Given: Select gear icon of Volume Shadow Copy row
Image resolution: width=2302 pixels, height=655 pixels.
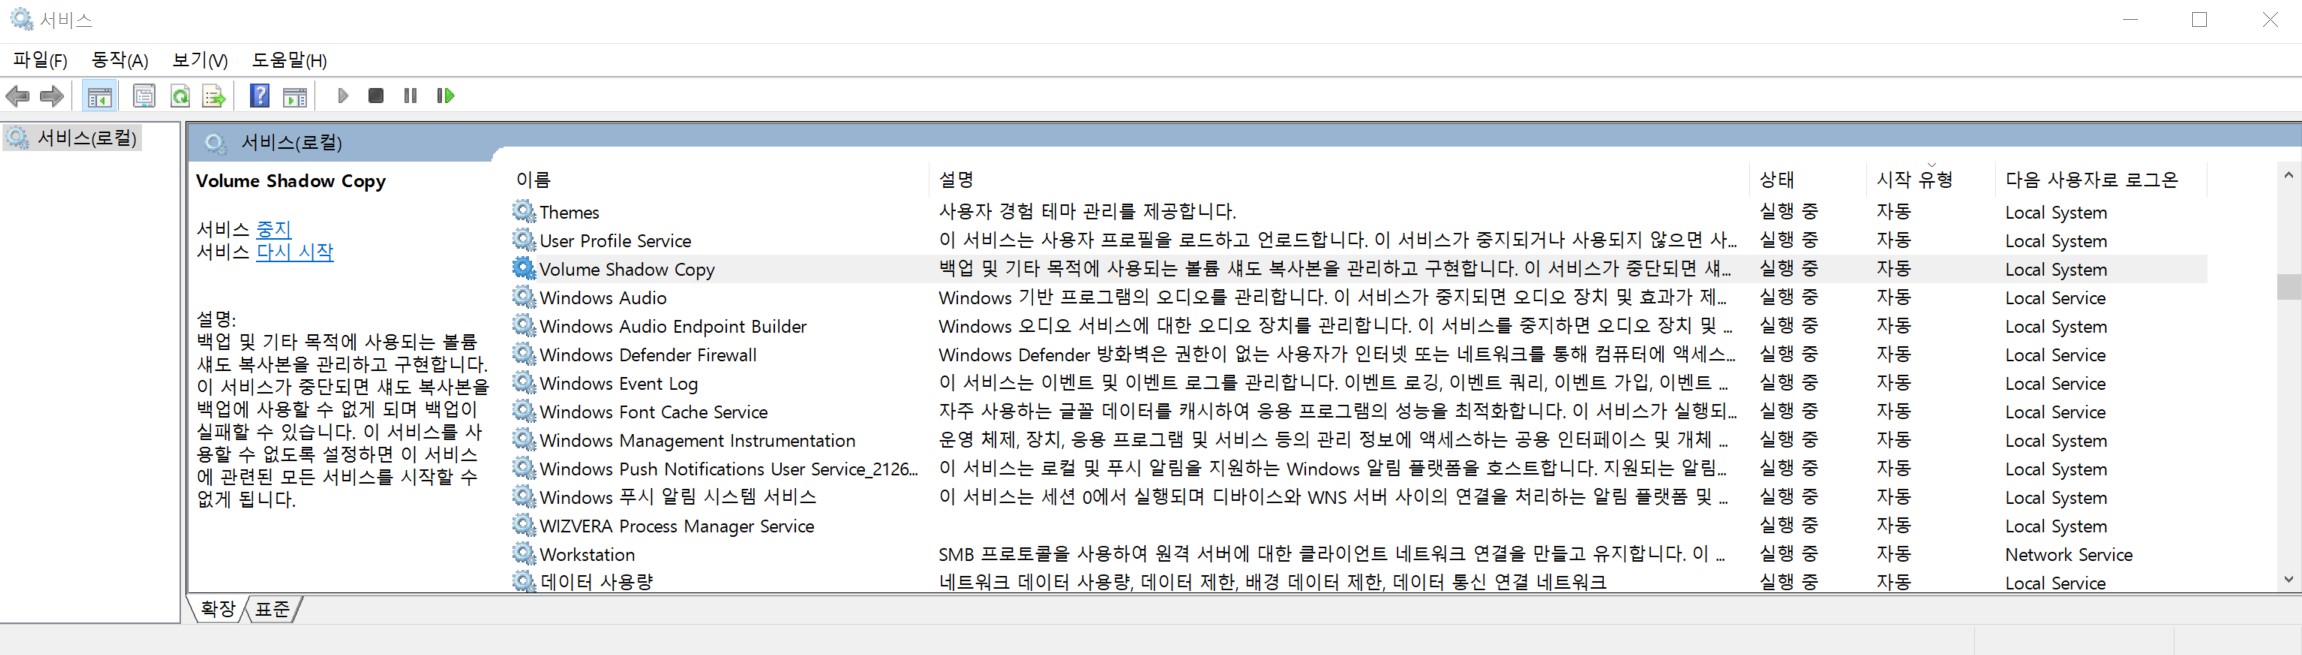Looking at the screenshot, I should pyautogui.click(x=524, y=268).
